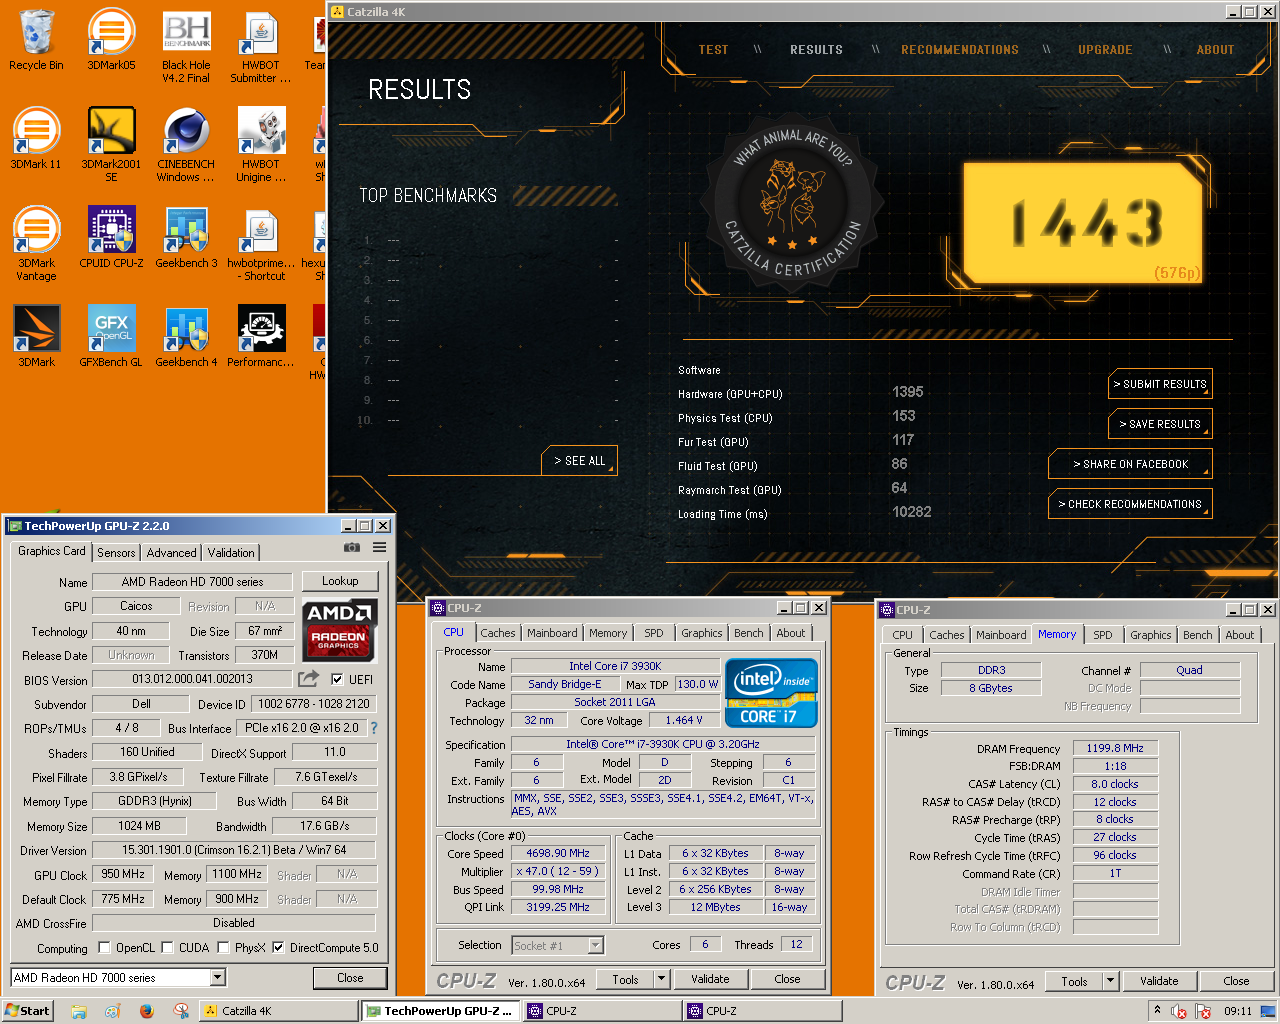Open the Validation tab in GPU-Z
Image resolution: width=1280 pixels, height=1024 pixels.
(231, 552)
